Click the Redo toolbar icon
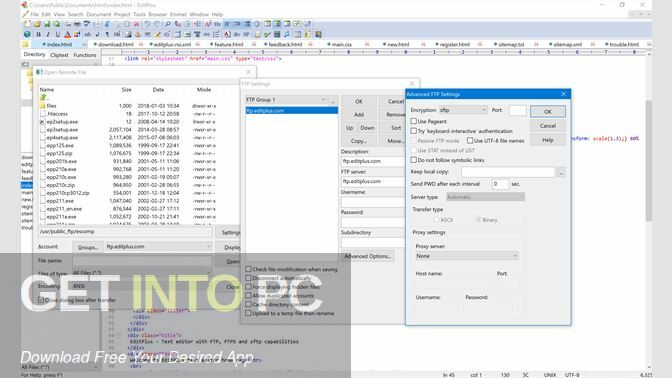 click(x=157, y=24)
